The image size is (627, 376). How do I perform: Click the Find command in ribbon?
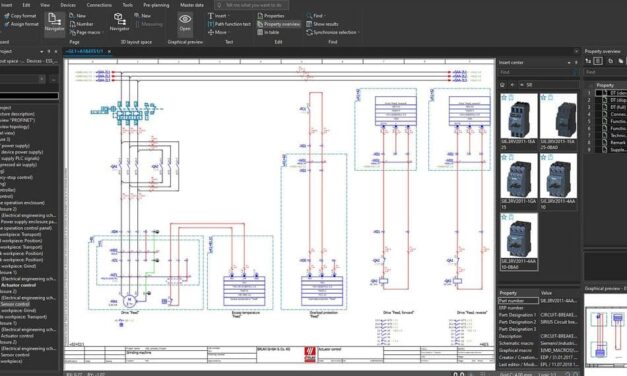[x=315, y=16]
